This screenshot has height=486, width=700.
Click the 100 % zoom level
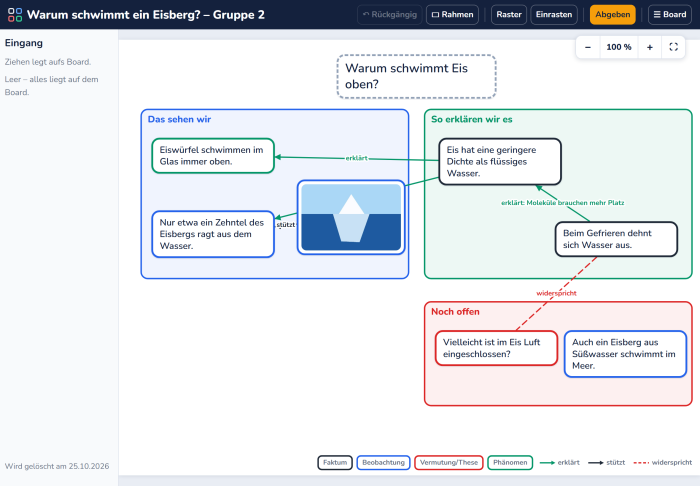[x=619, y=47]
